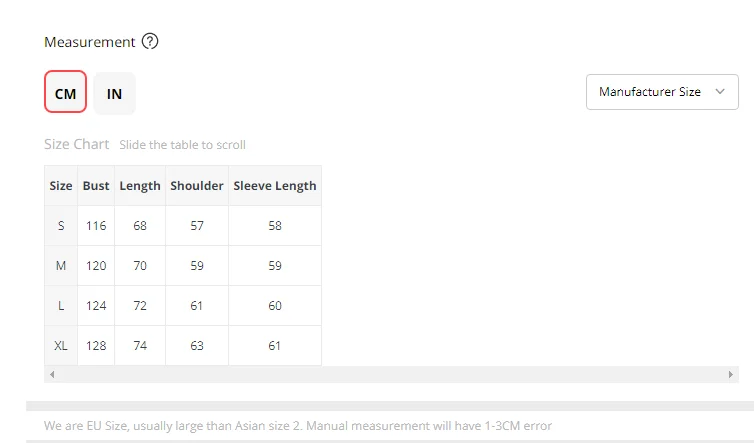This screenshot has height=443, width=754.
Task: Switch units to IN
Action: (114, 93)
